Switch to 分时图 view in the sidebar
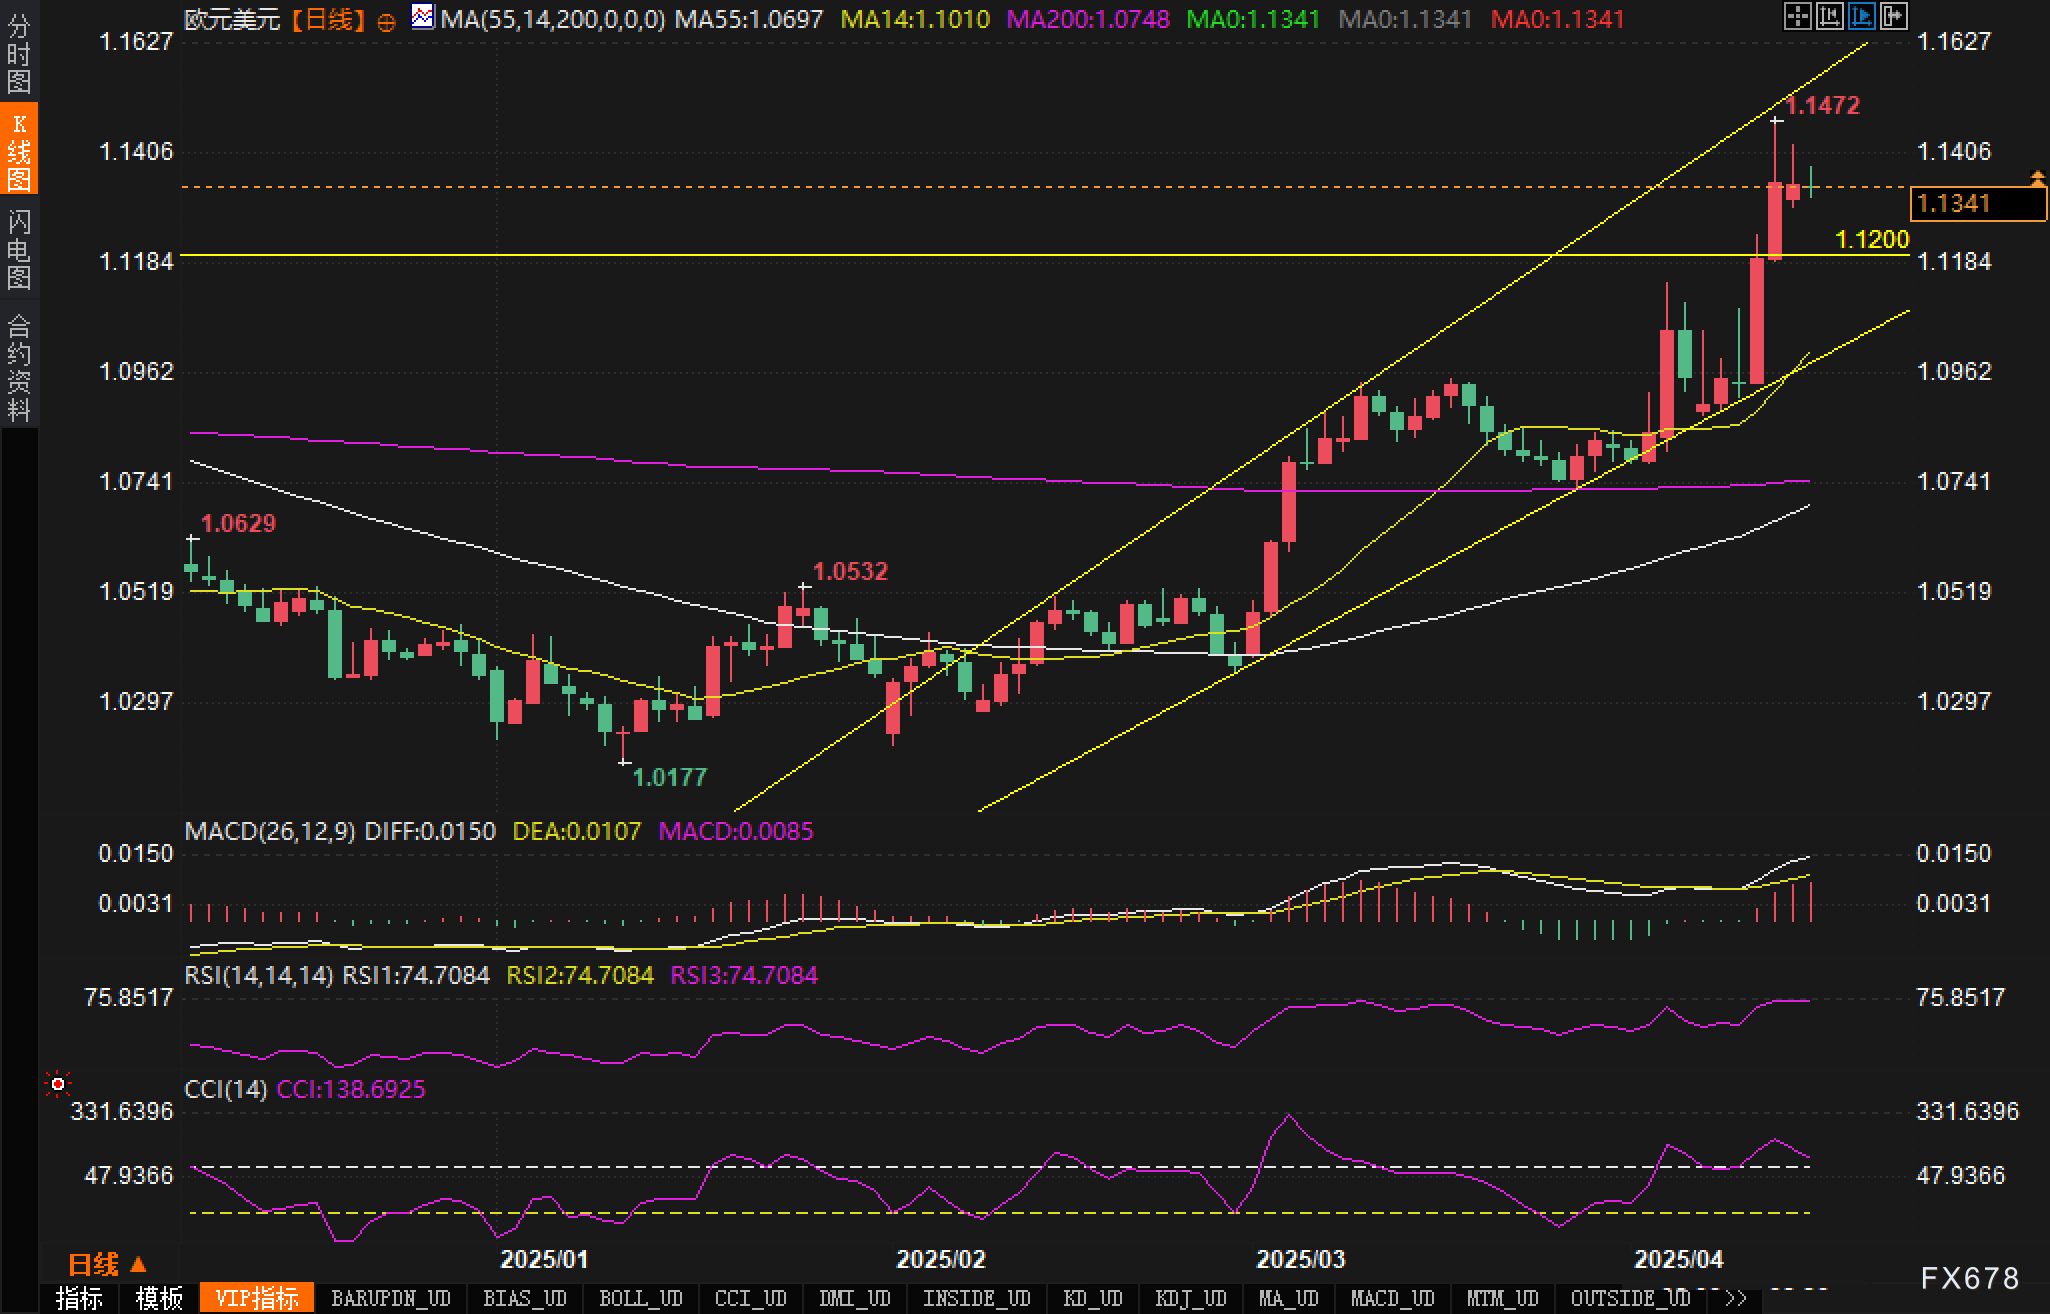The width and height of the screenshot is (2050, 1314). click(x=19, y=53)
